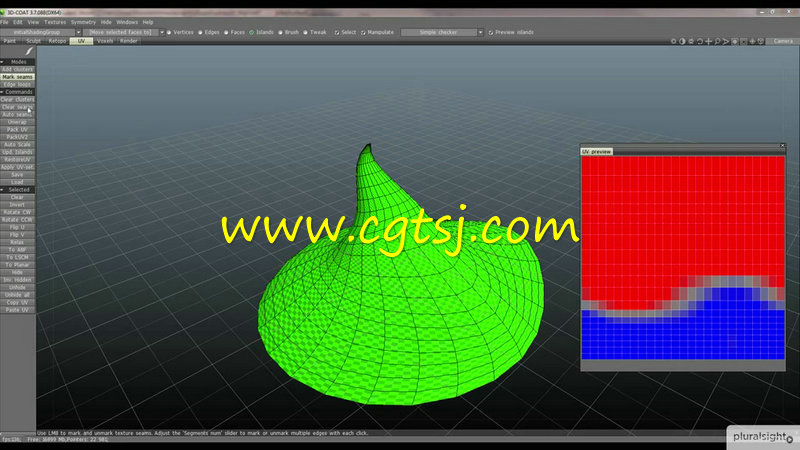Image resolution: width=800 pixels, height=450 pixels.
Task: Click the zoom magnifier icon
Action: (x=717, y=41)
